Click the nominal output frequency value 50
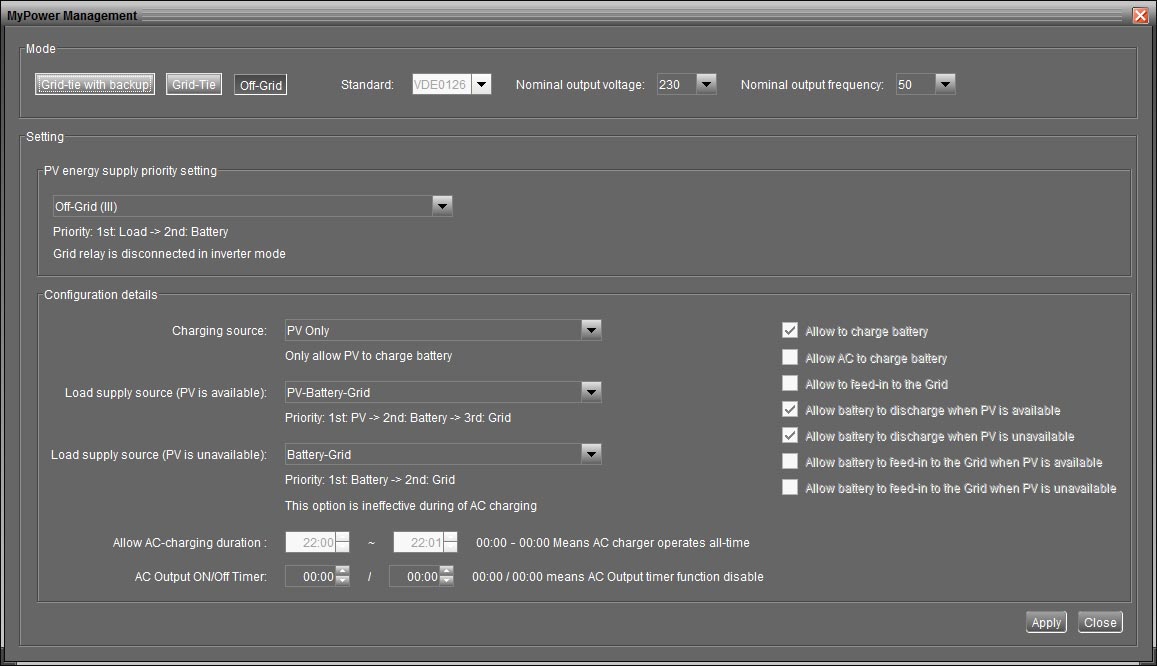This screenshot has height=666, width=1157. [x=916, y=85]
